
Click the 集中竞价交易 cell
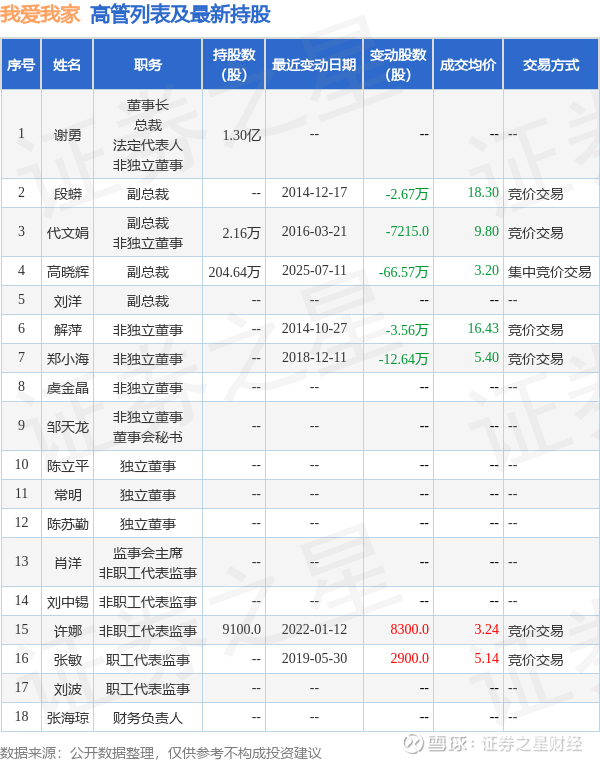click(549, 271)
